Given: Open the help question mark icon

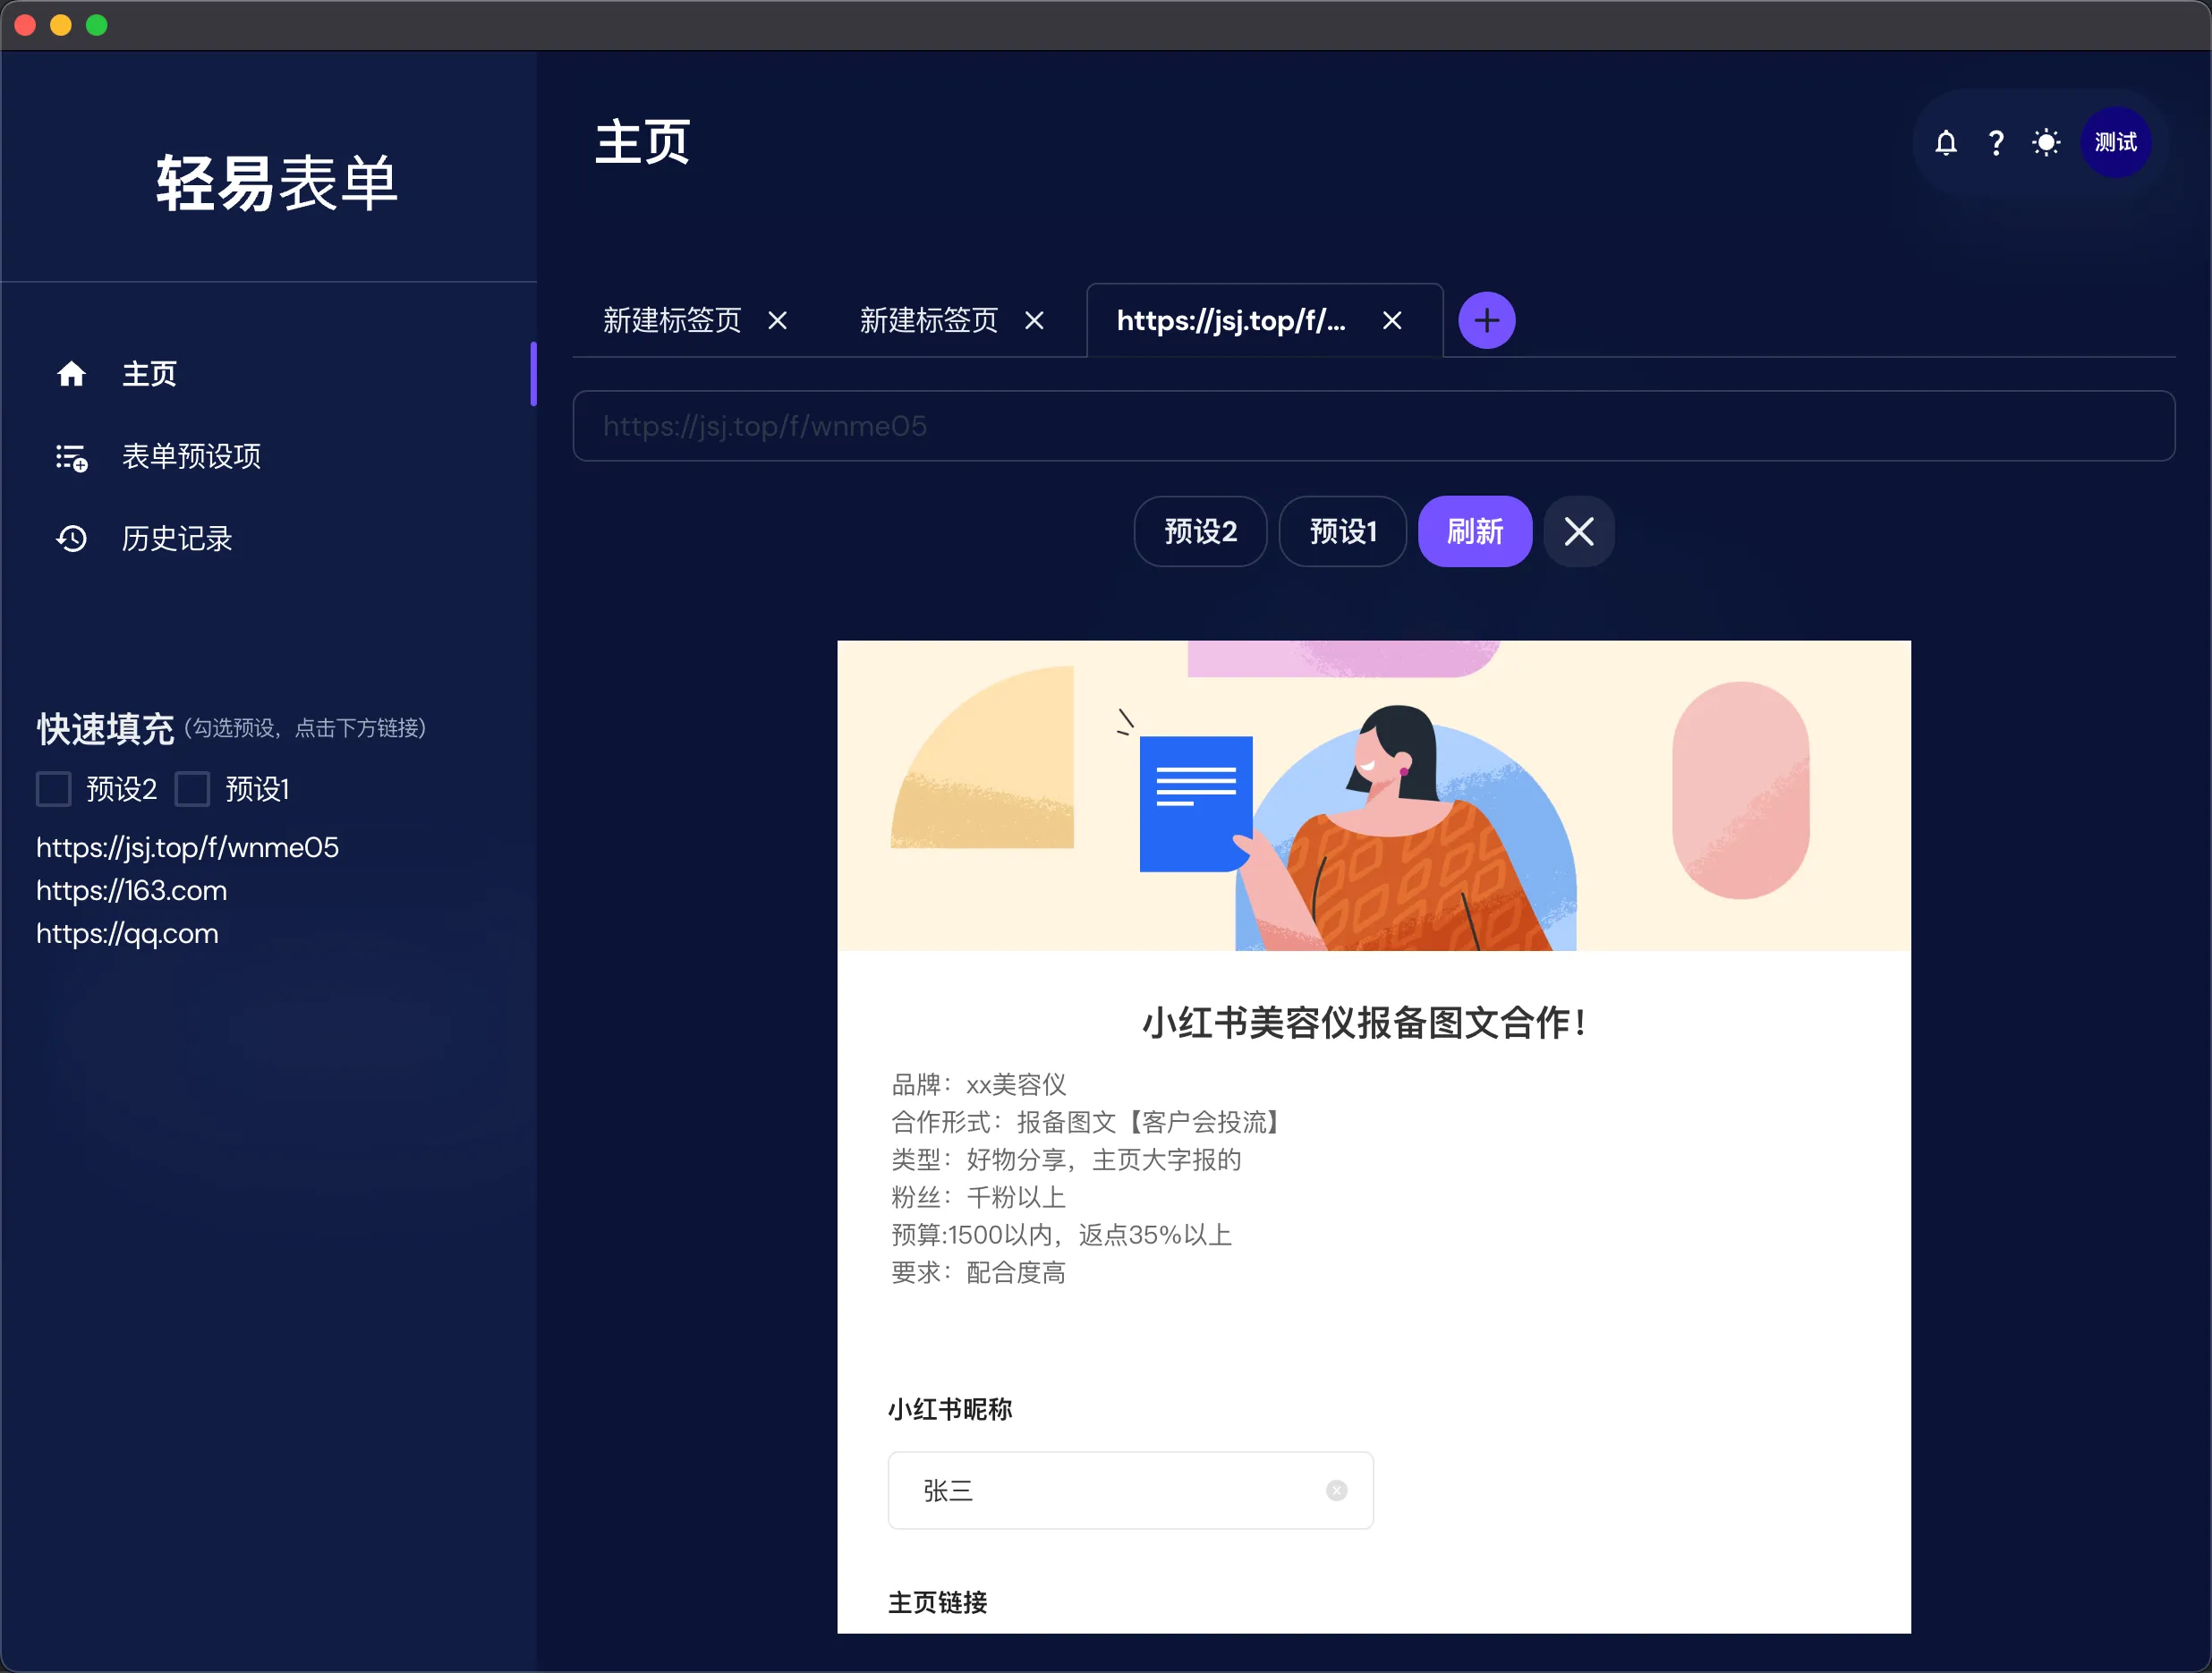Looking at the screenshot, I should 1996,142.
